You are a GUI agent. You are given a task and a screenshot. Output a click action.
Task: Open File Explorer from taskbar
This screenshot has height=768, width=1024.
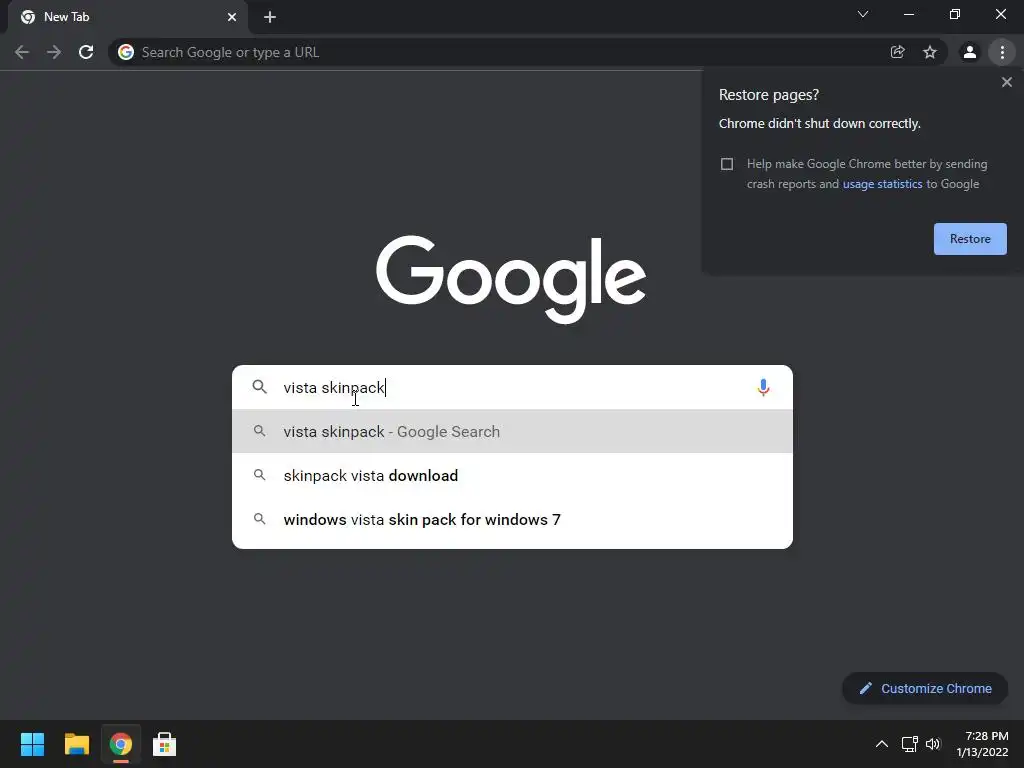(76, 744)
